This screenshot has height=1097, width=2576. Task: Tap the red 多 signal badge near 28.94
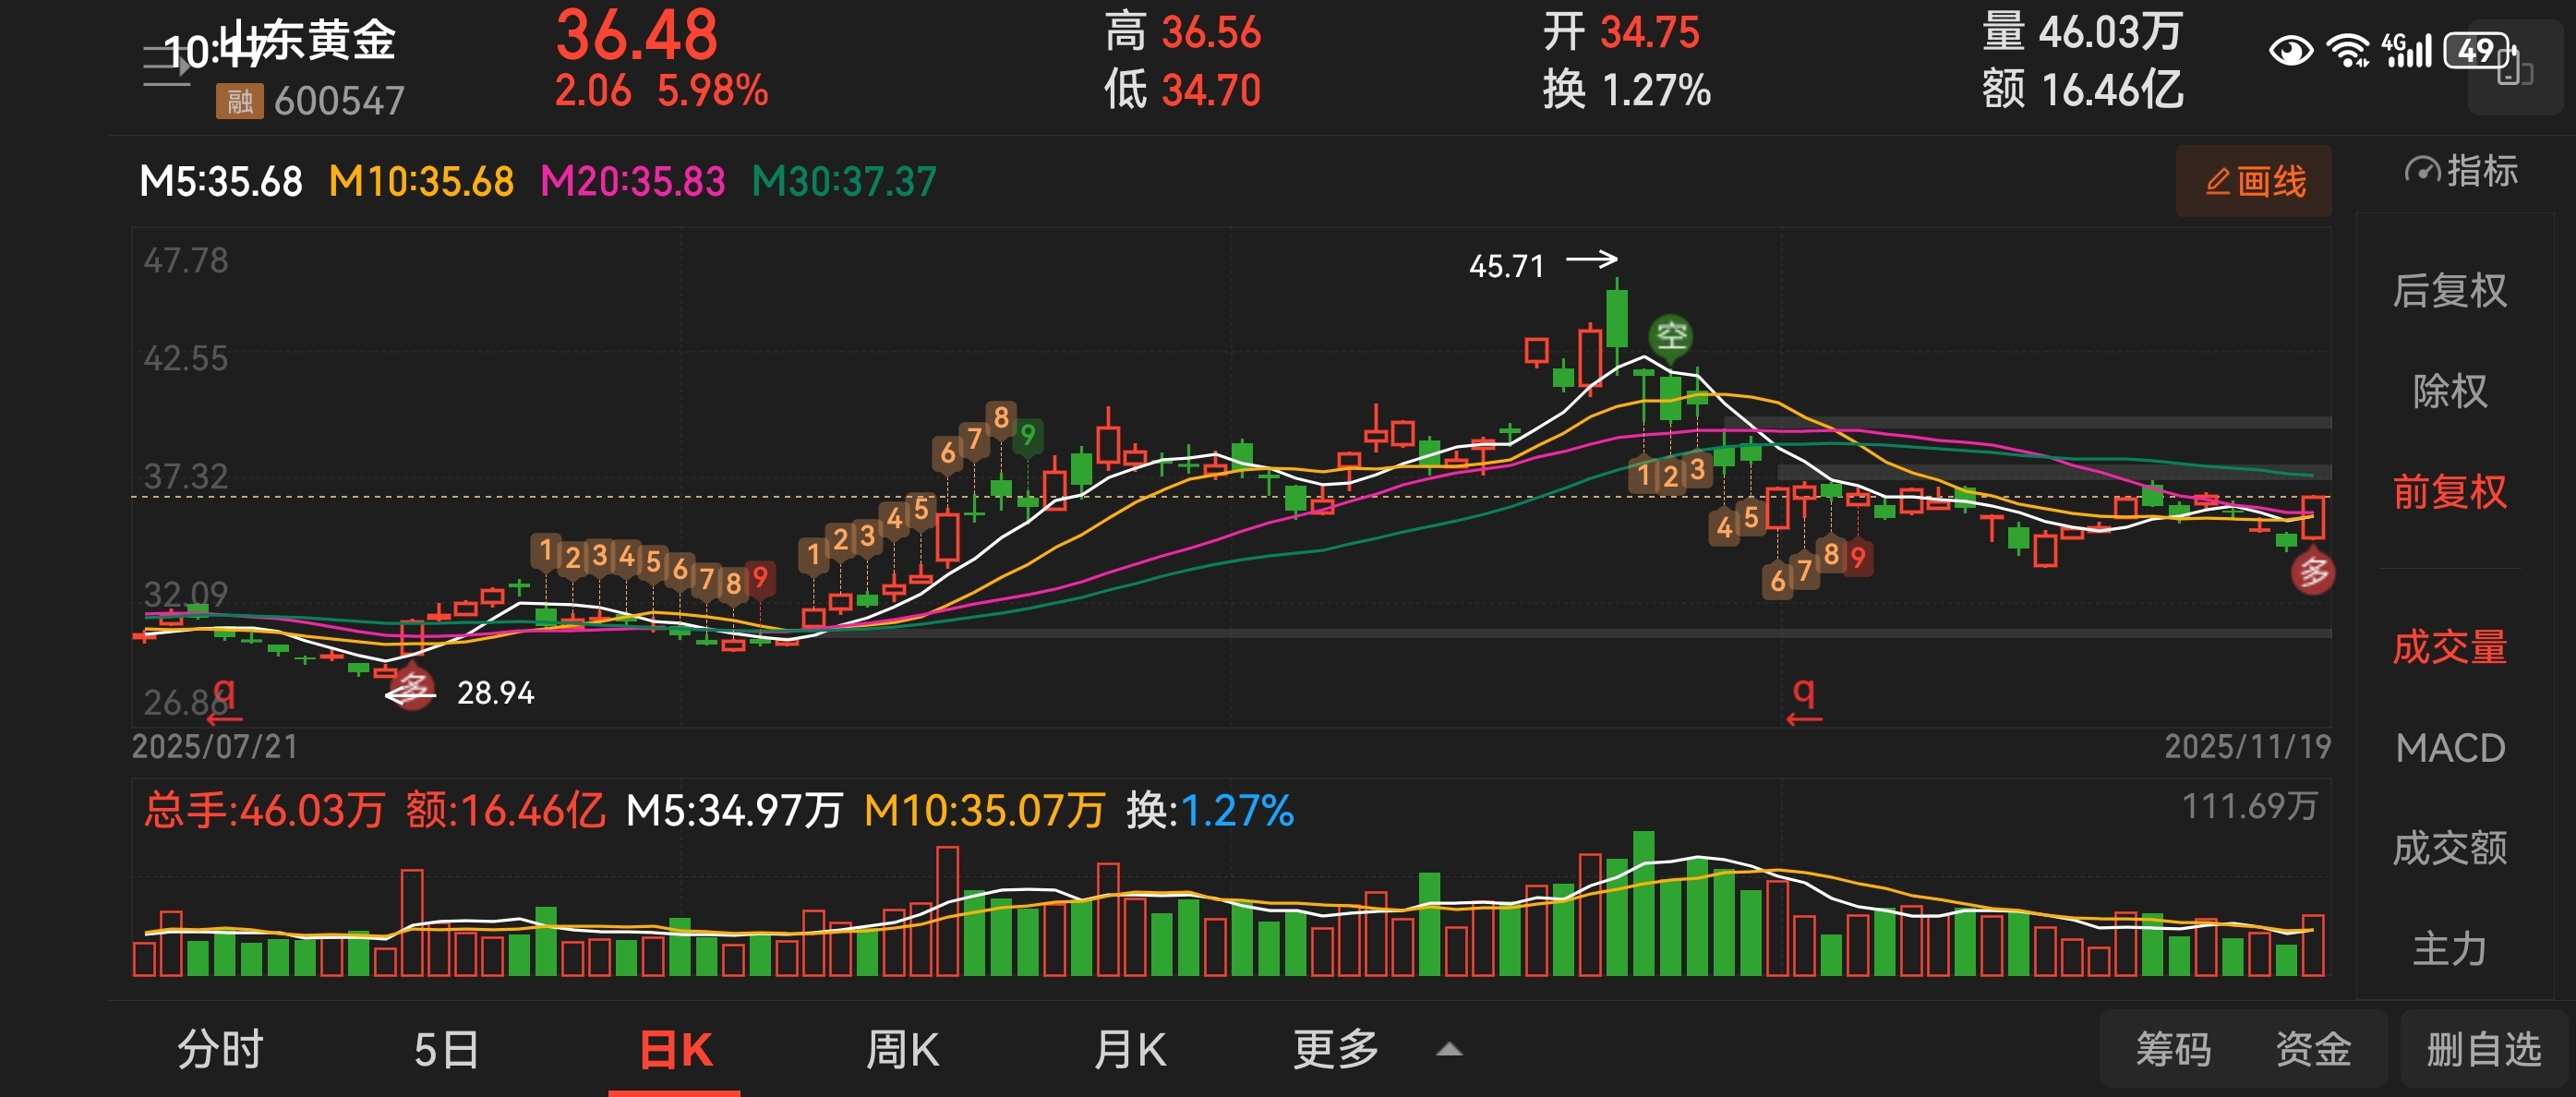pyautogui.click(x=412, y=688)
